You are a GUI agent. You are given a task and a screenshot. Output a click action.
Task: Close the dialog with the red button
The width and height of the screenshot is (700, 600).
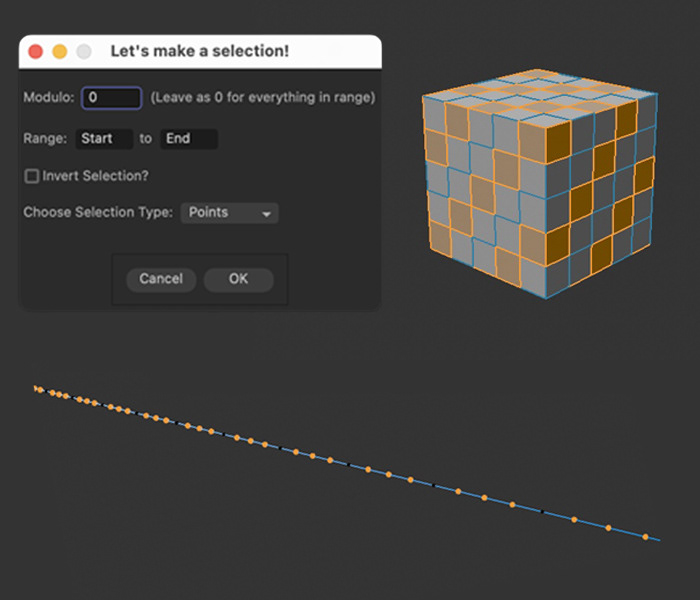(36, 51)
